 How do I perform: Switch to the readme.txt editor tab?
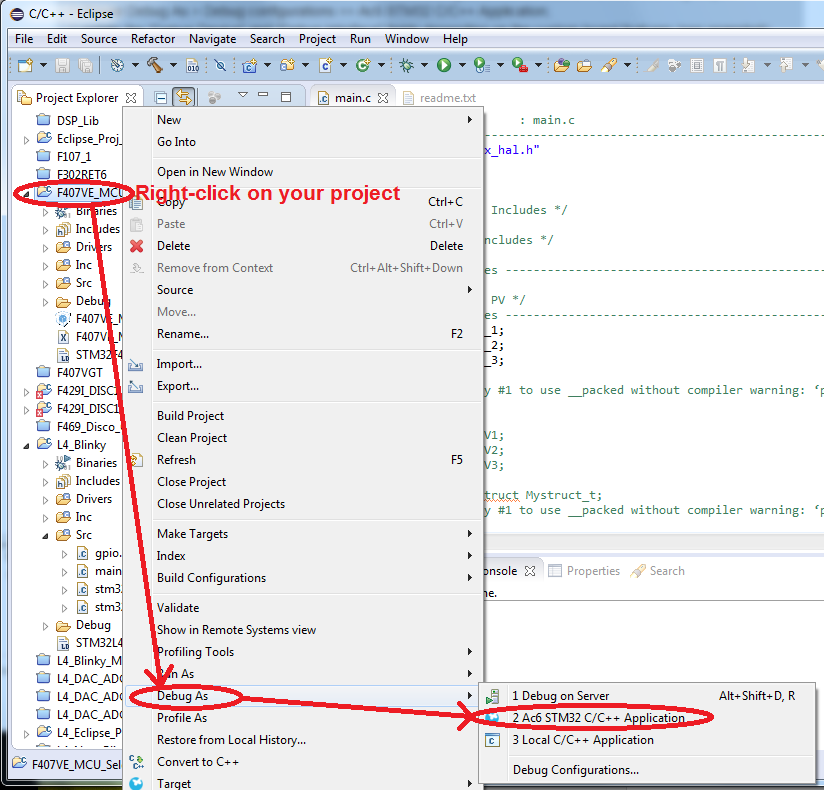(447, 99)
